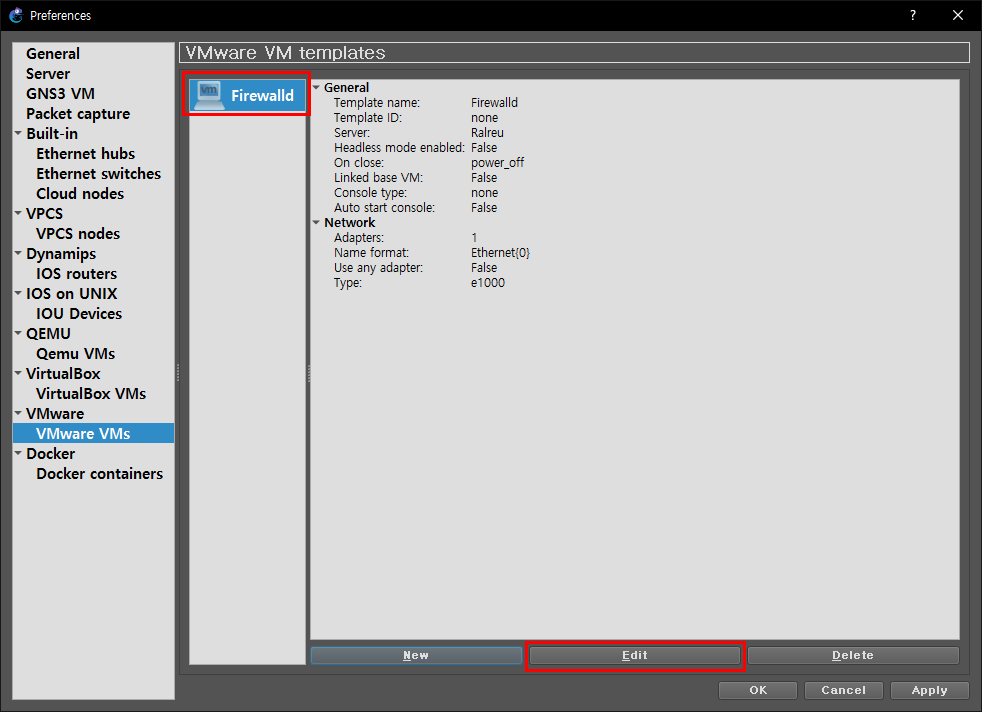Click the Delete template button

pos(853,655)
